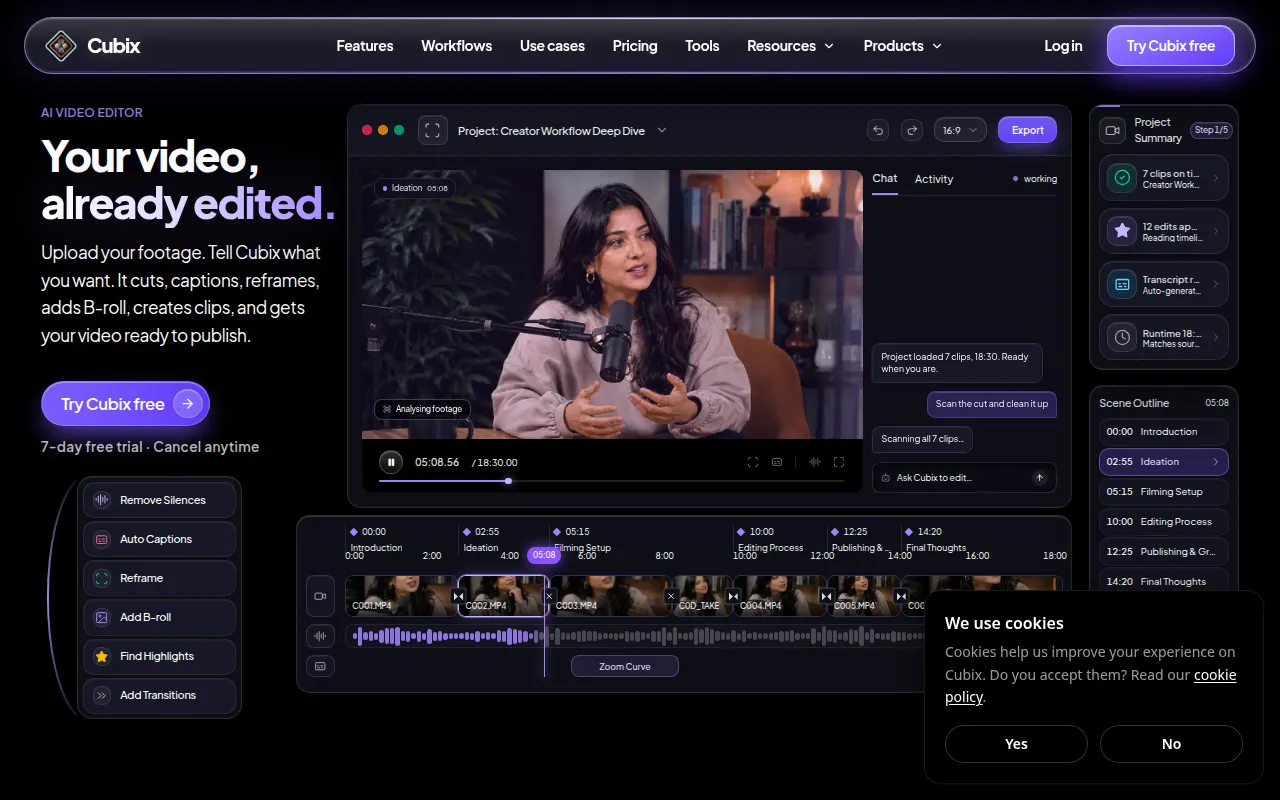
Task: Click the Add Transitions feature icon
Action: coord(101,695)
